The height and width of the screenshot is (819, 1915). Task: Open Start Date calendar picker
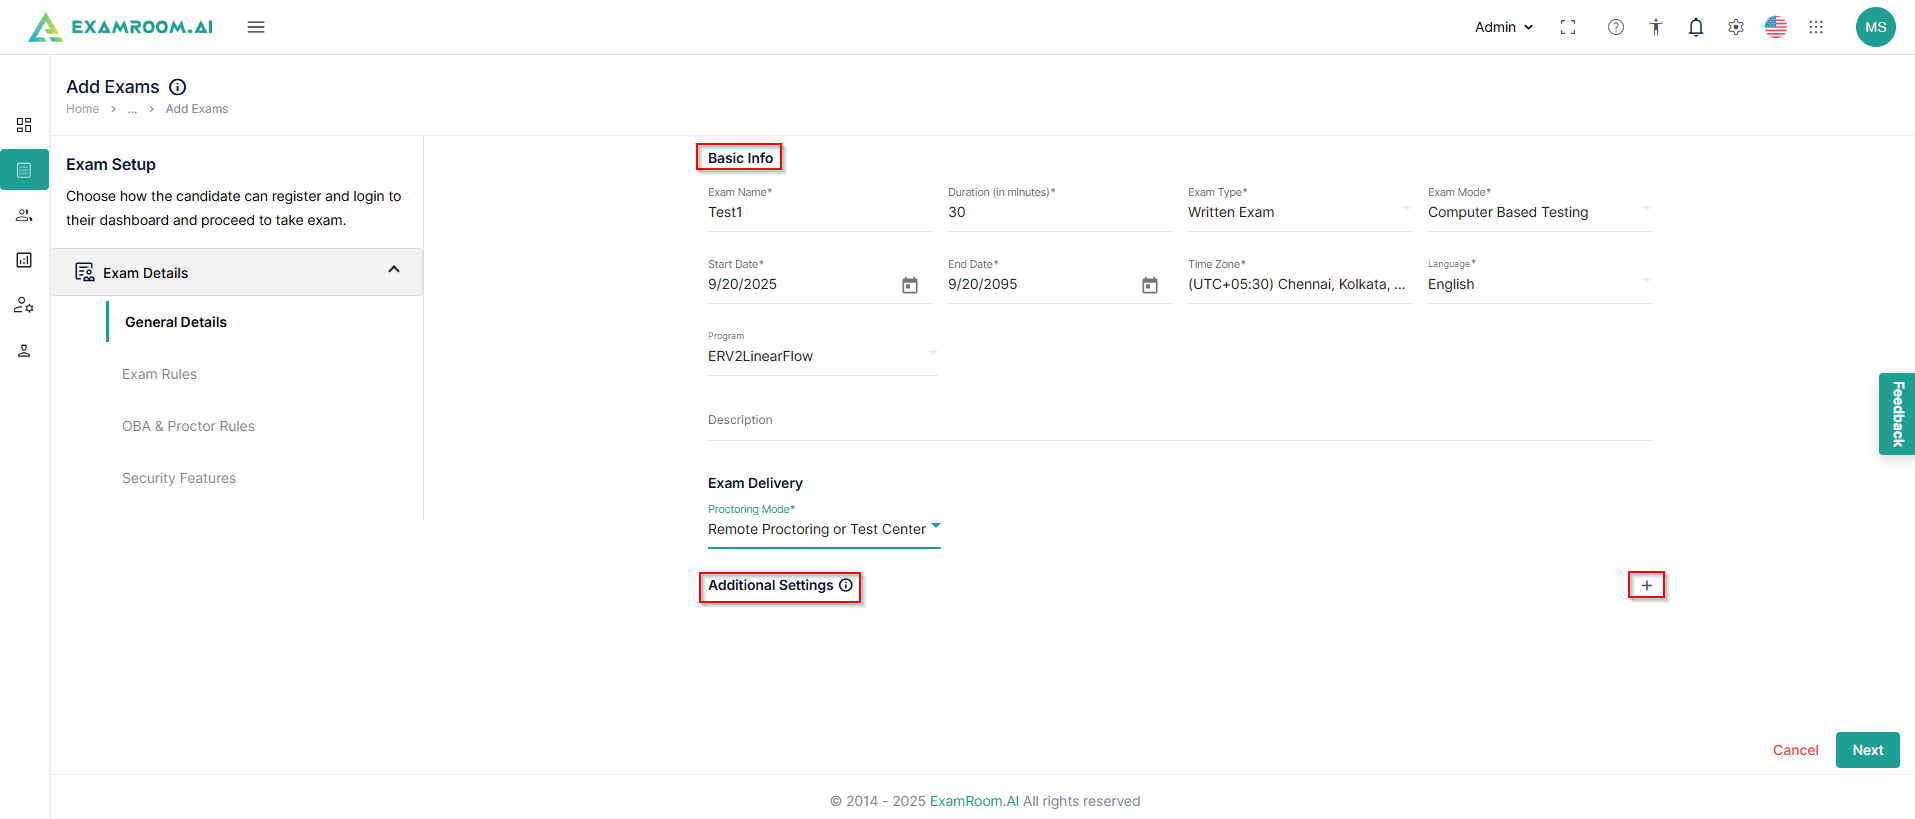[910, 285]
